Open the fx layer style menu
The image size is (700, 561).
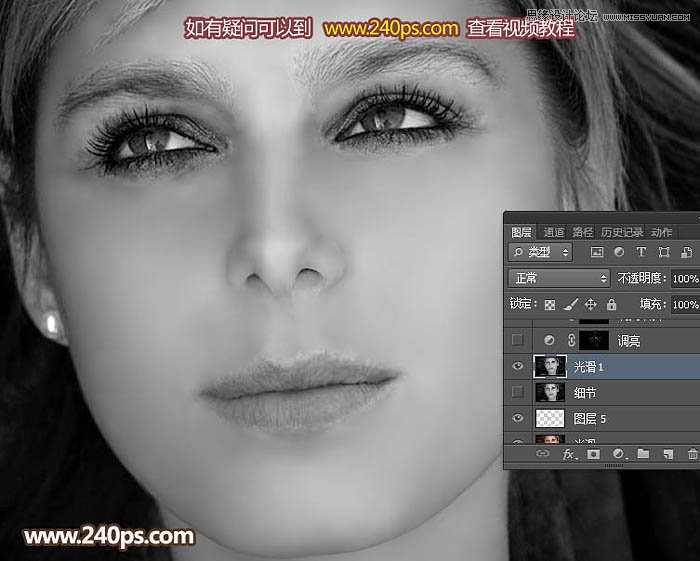point(569,454)
